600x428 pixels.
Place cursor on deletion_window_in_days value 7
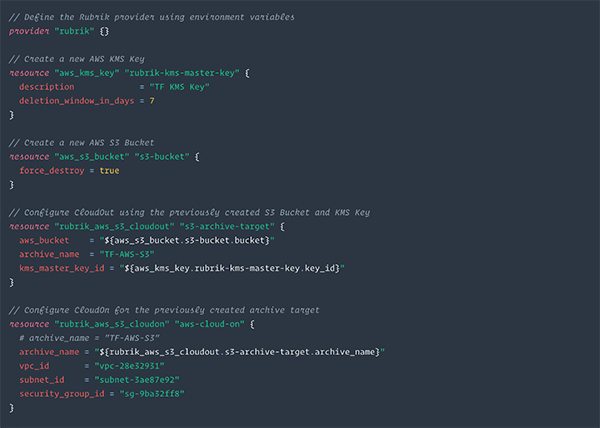tap(152, 101)
